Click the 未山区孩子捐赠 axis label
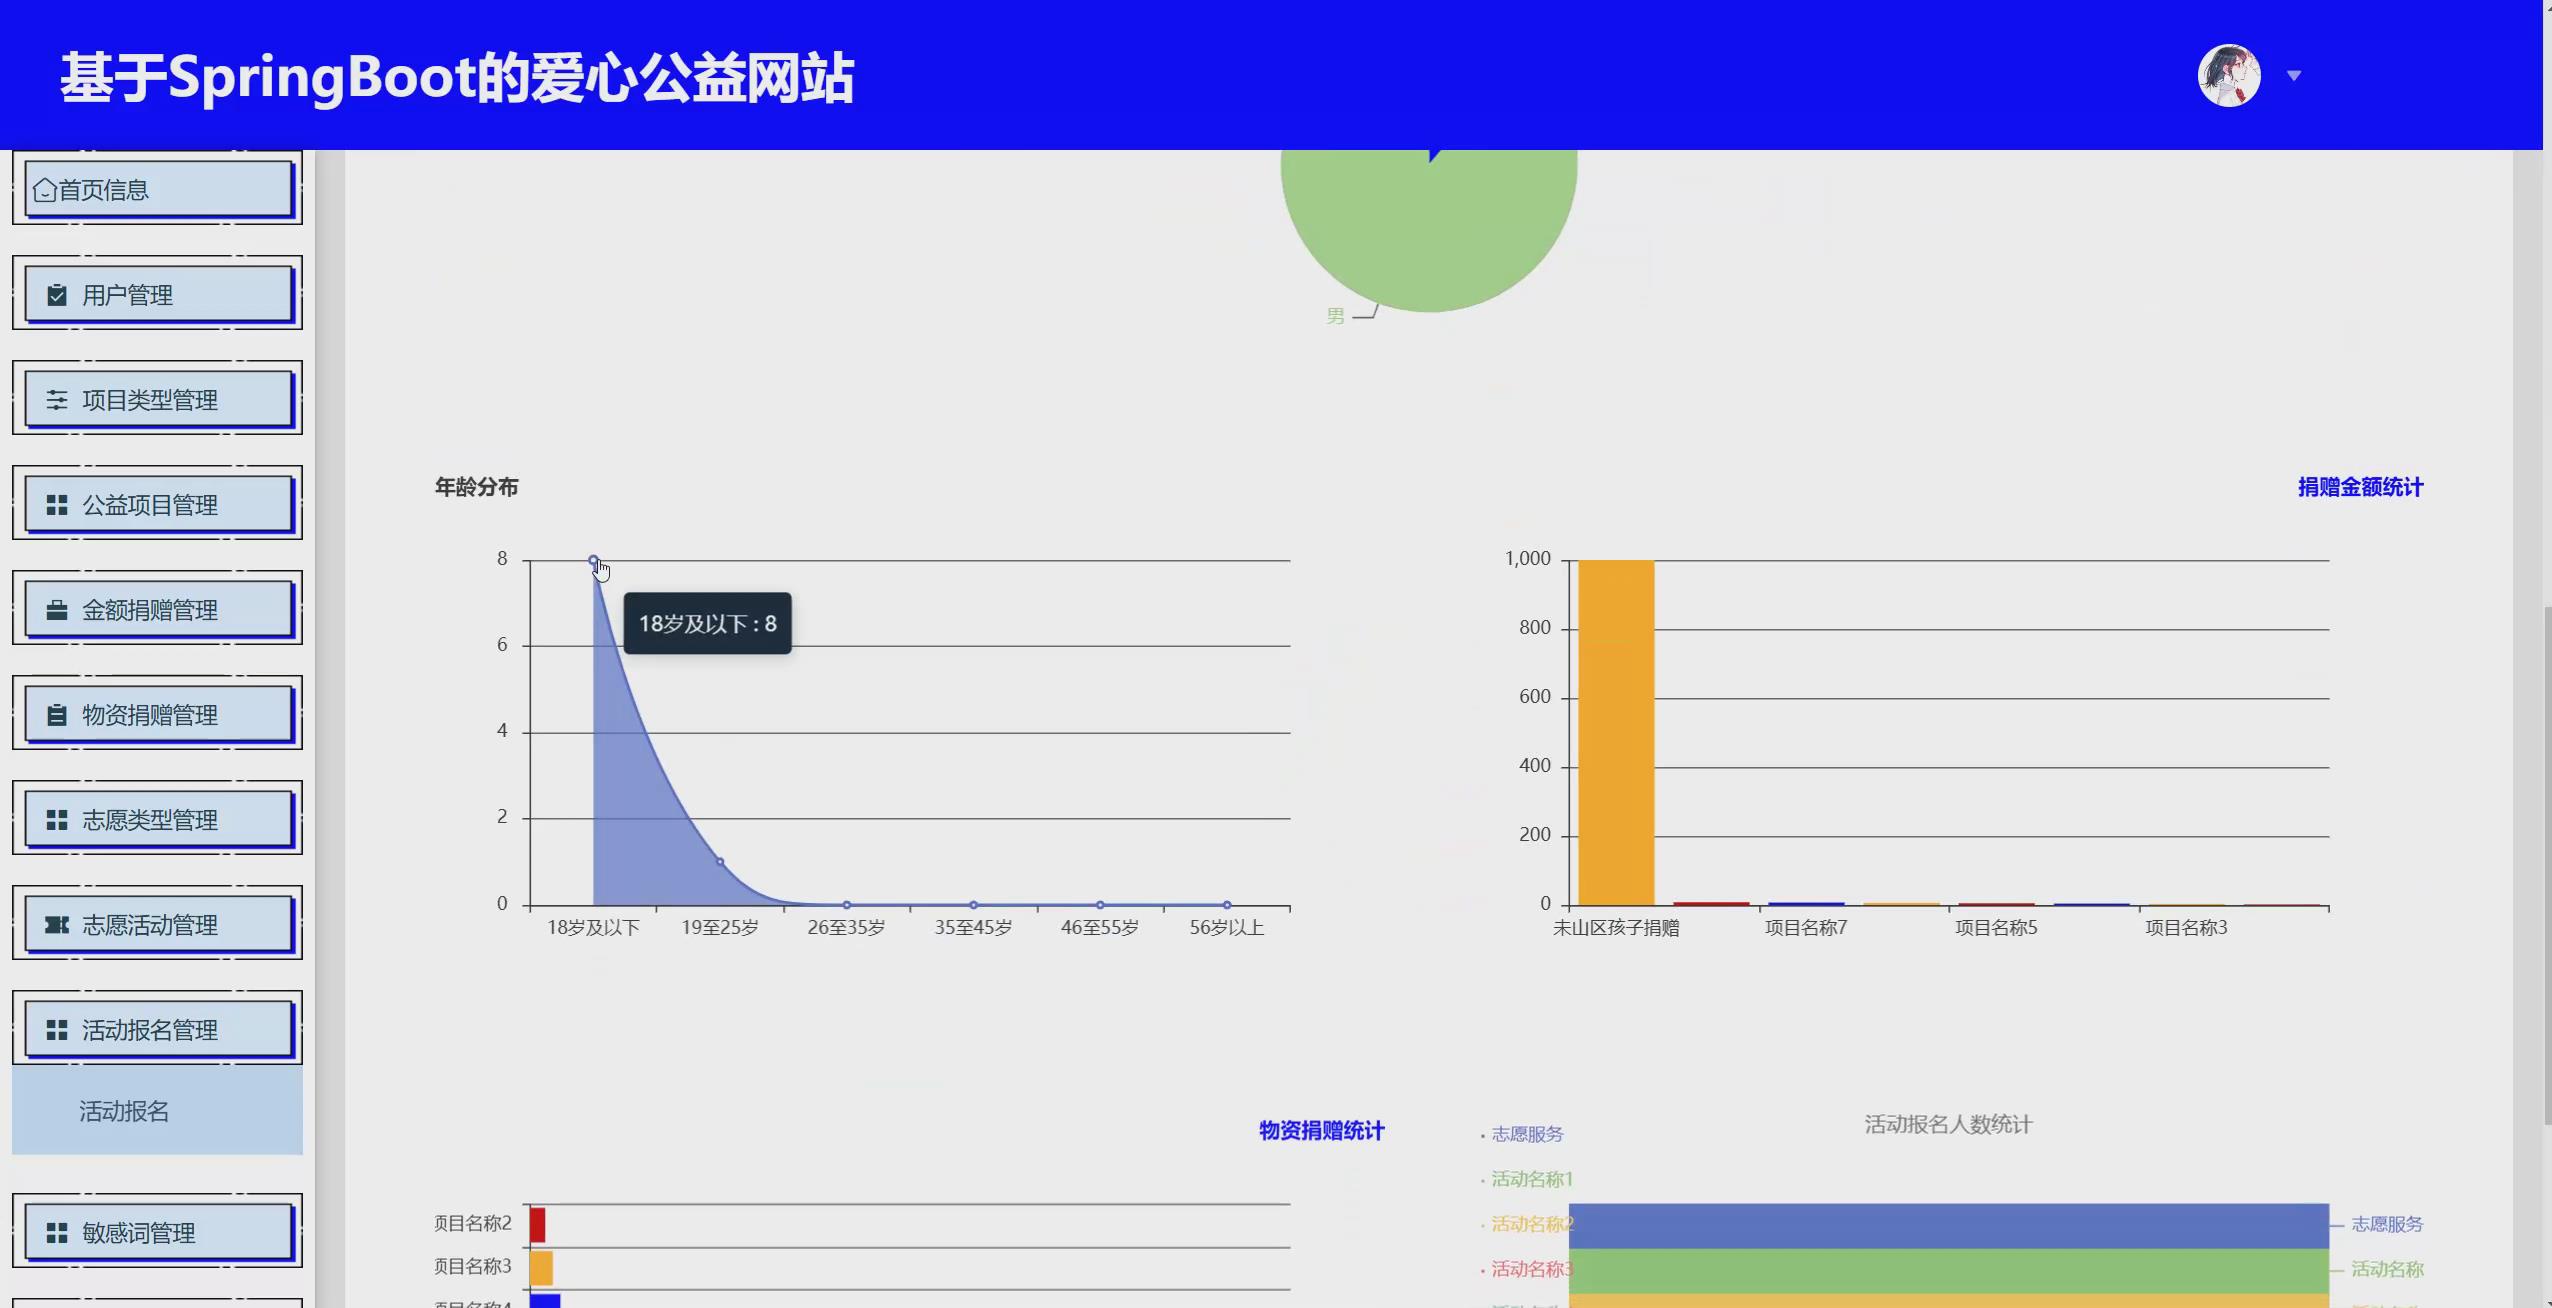 (x=1616, y=928)
